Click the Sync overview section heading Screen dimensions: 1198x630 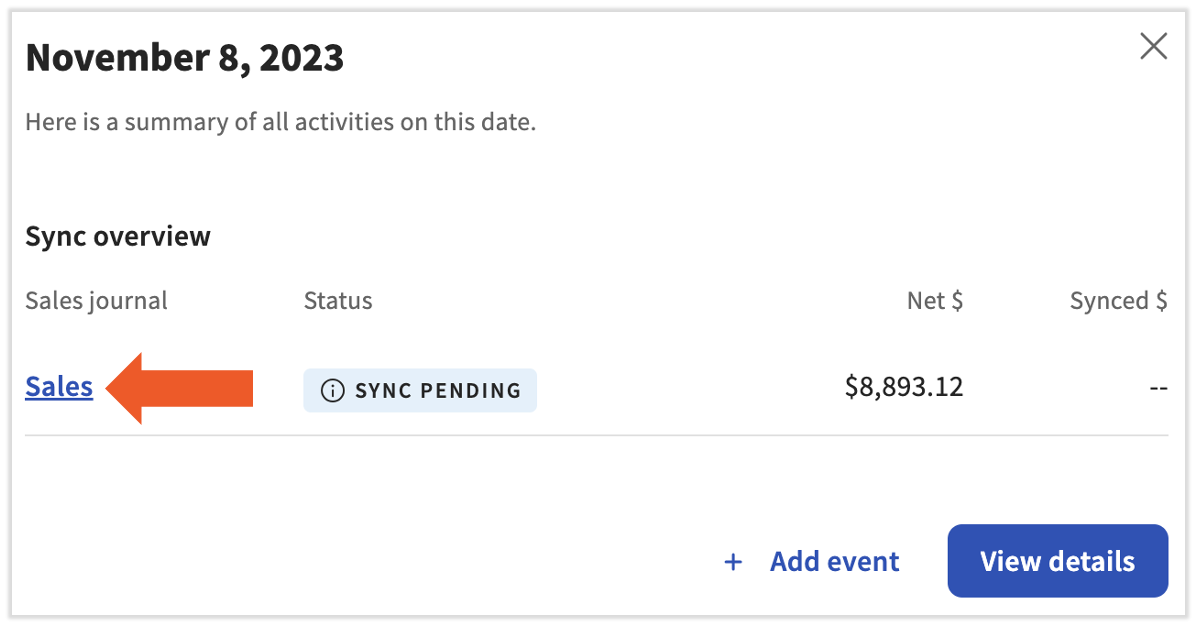[x=118, y=237]
